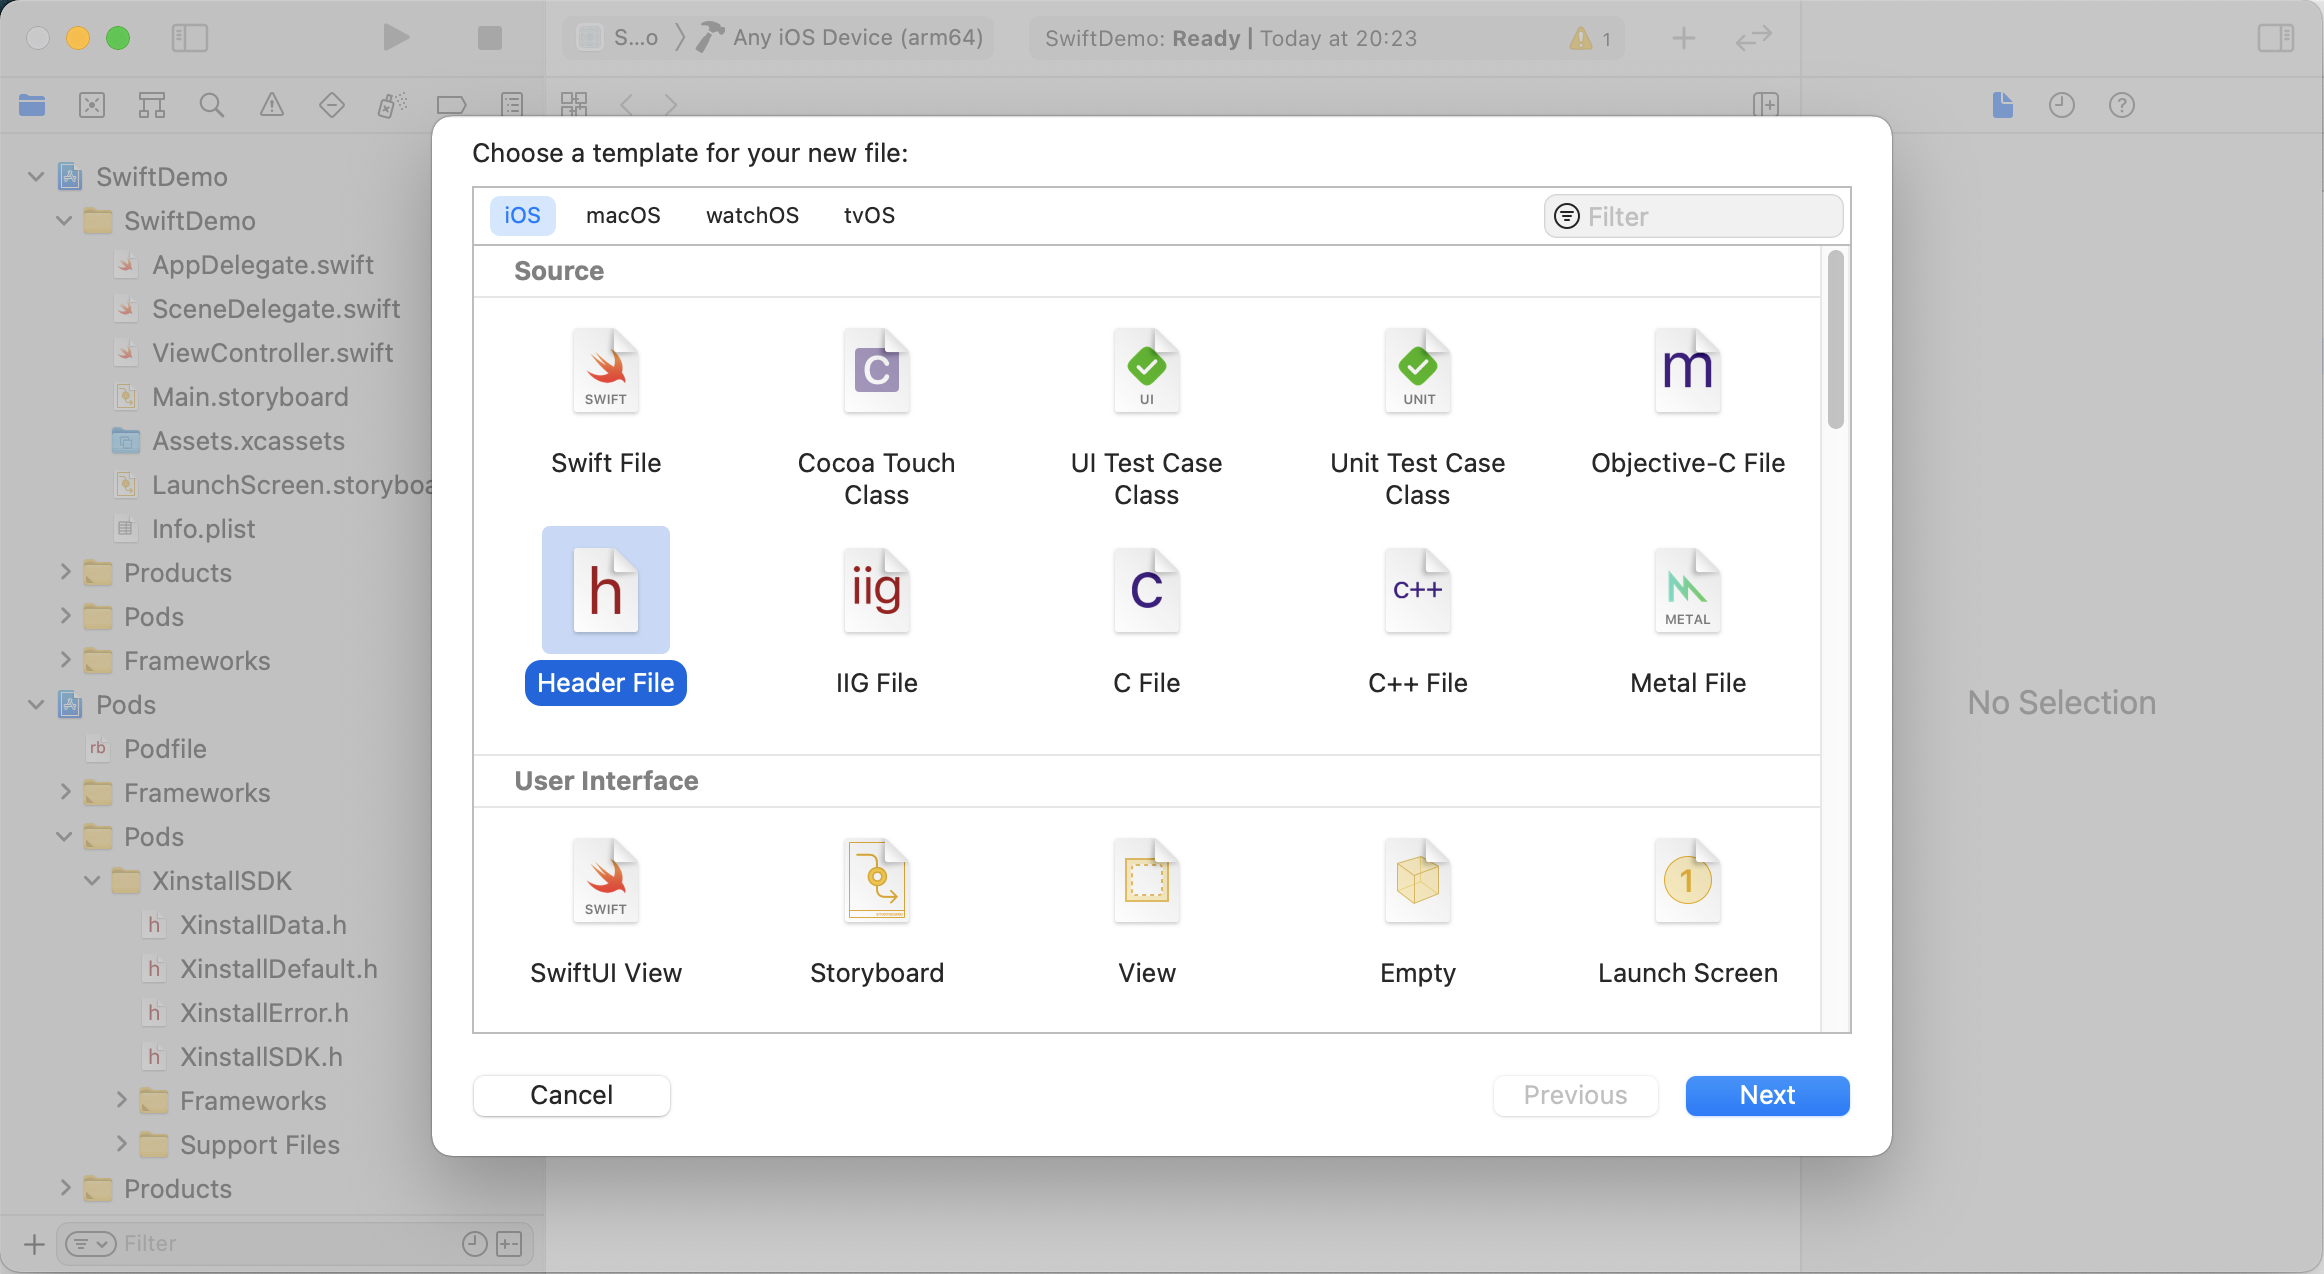Select the UI Test Case Class template

pos(1146,418)
